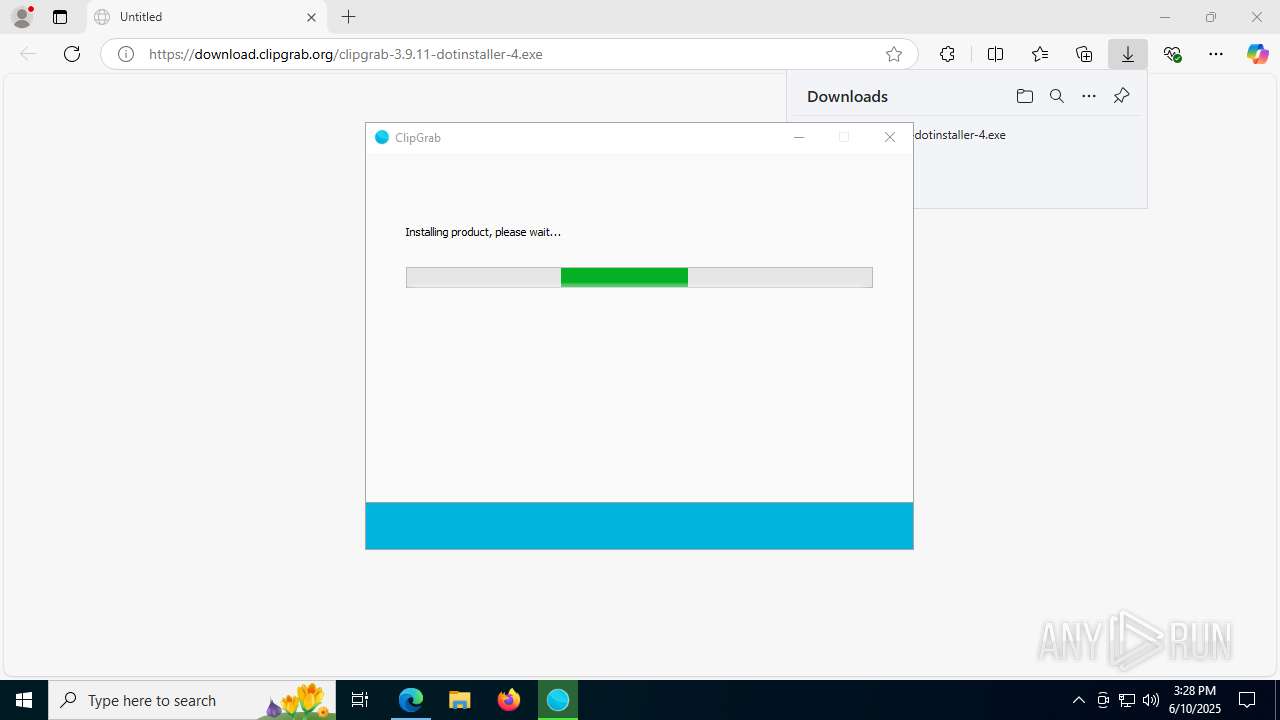This screenshot has width=1280, height=720.
Task: Open the Windows Start menu
Action: pyautogui.click(x=24, y=700)
